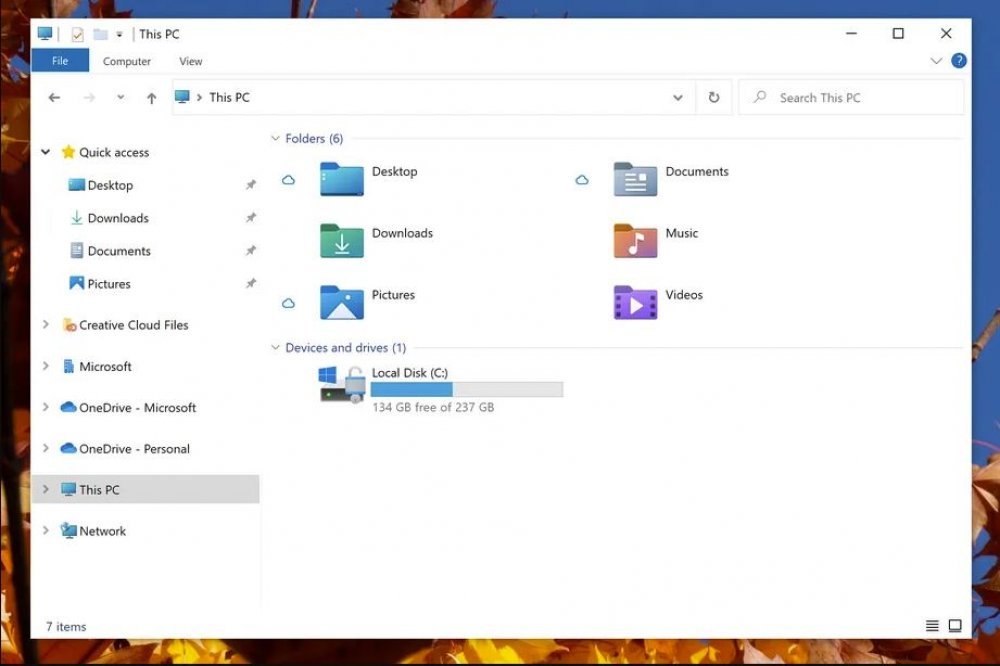Image resolution: width=1000 pixels, height=666 pixels.
Task: Open the address bar history dropdown
Action: click(x=677, y=98)
